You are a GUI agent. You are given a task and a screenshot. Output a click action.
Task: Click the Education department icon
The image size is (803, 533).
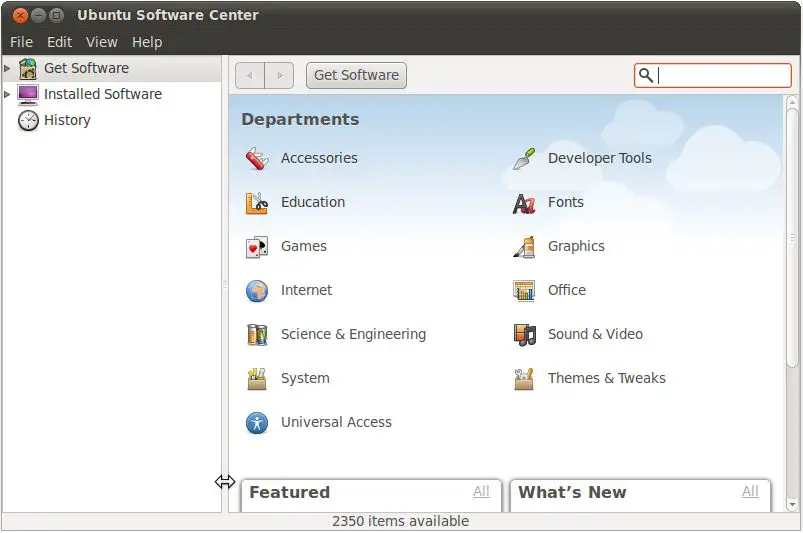(x=257, y=202)
